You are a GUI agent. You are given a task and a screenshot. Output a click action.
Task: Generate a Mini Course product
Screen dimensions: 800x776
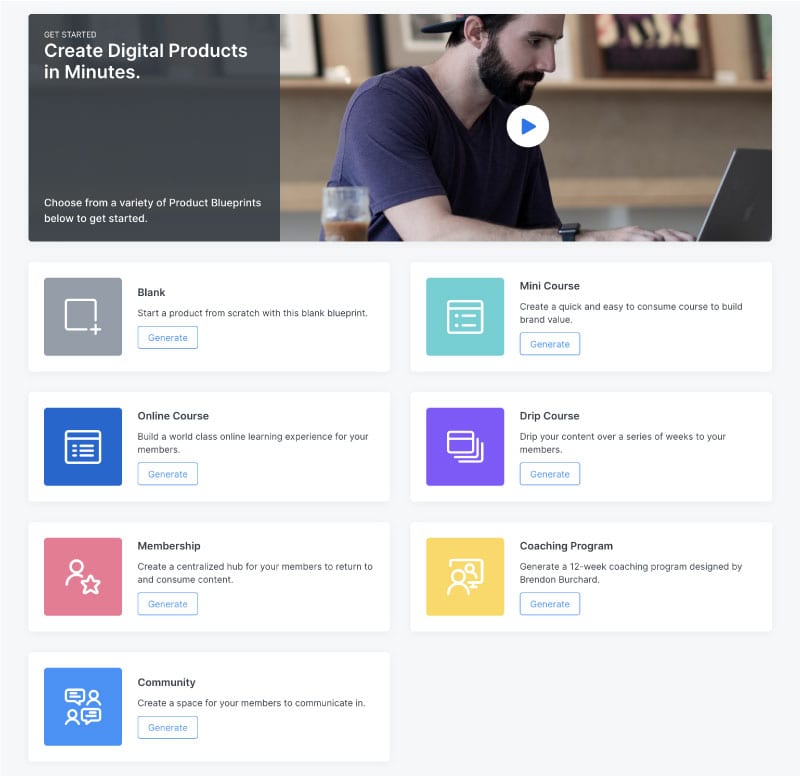pyautogui.click(x=549, y=344)
